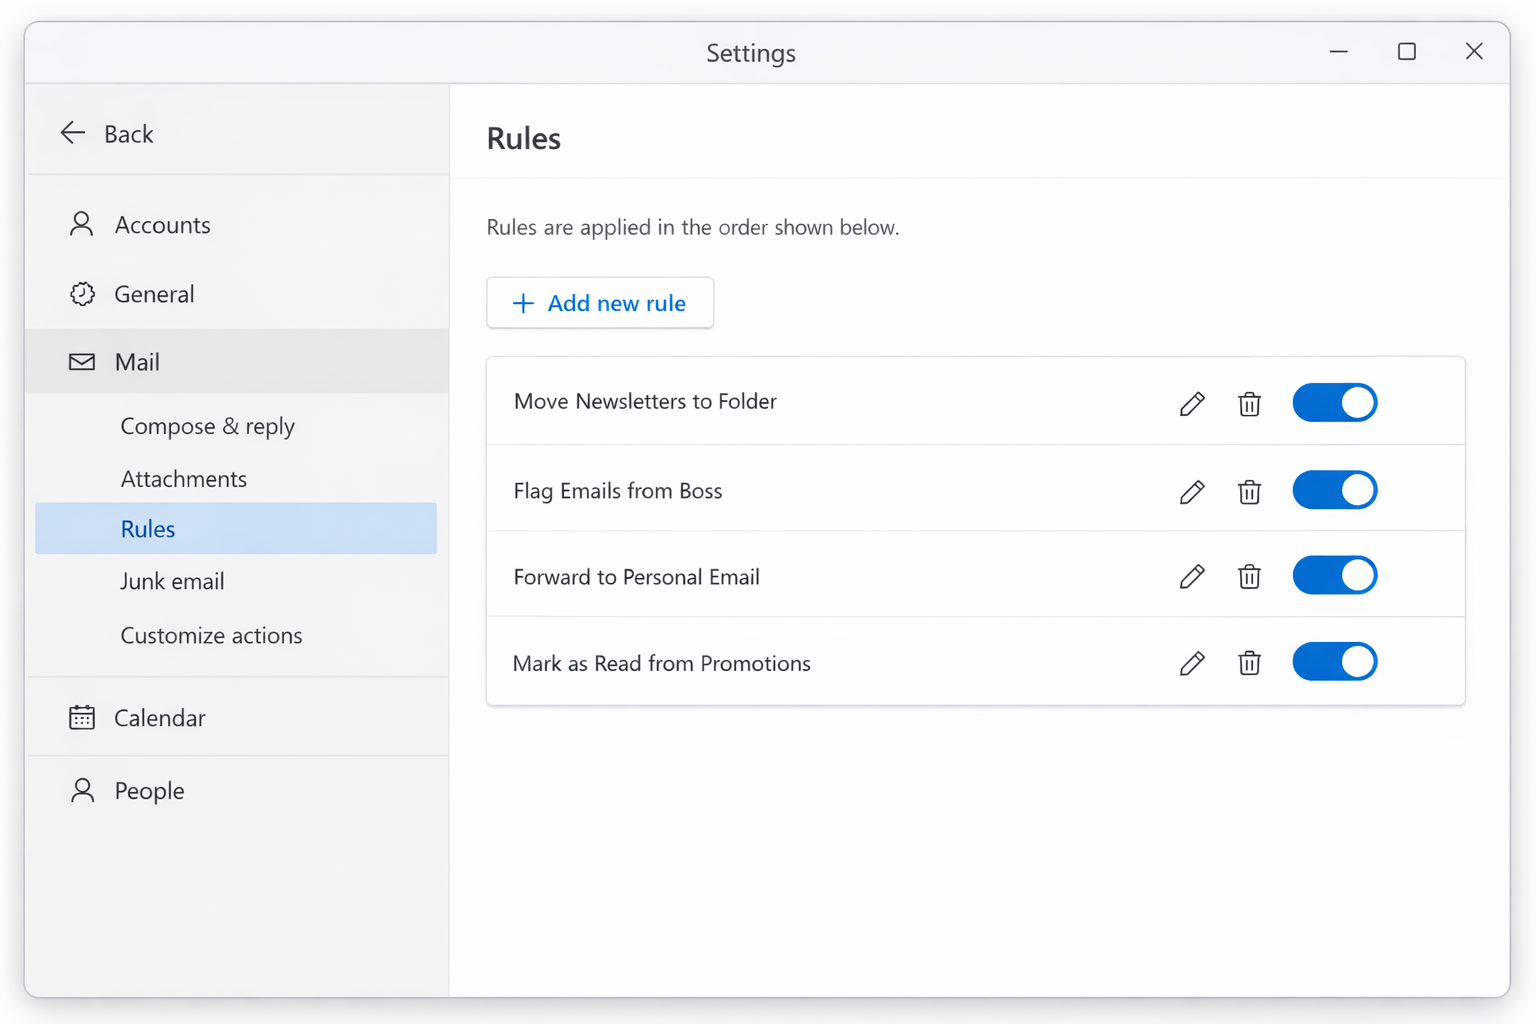
Task: Edit the Flag Emails from Boss rule
Action: pyautogui.click(x=1192, y=492)
